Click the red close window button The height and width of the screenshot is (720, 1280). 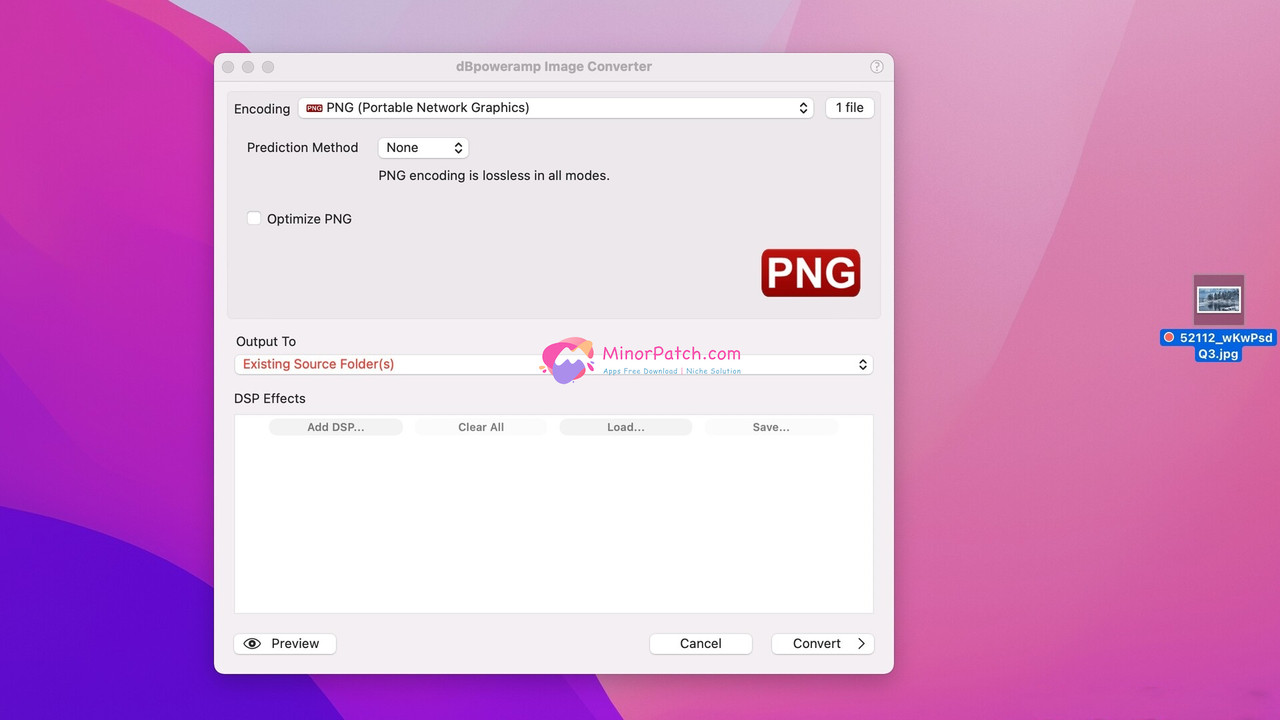coord(228,67)
